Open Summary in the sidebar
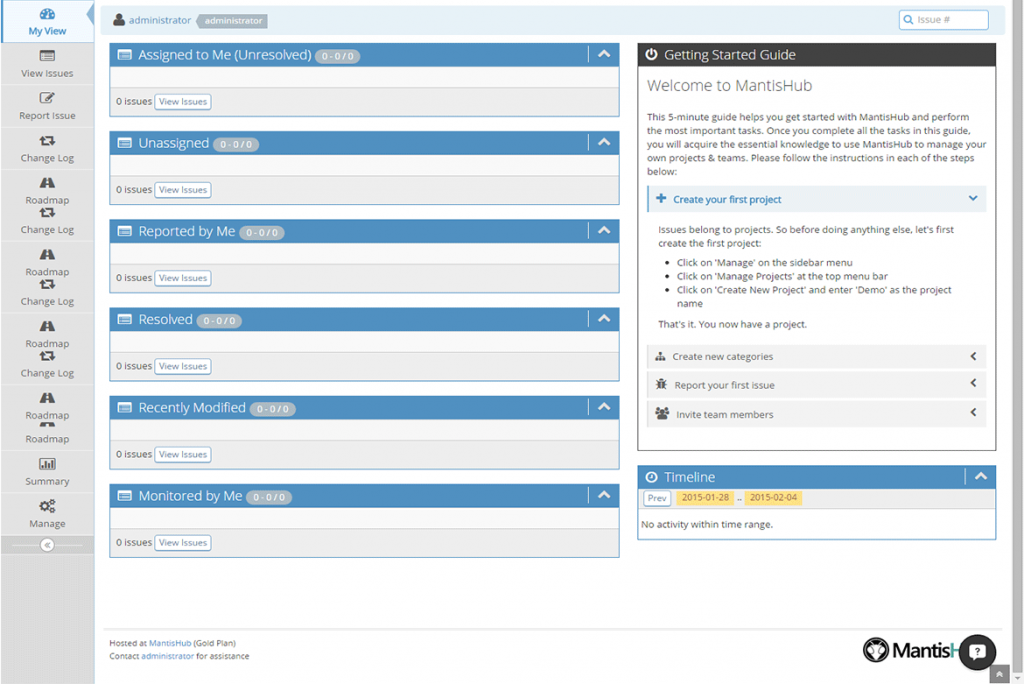The width and height of the screenshot is (1024, 684). tap(47, 472)
